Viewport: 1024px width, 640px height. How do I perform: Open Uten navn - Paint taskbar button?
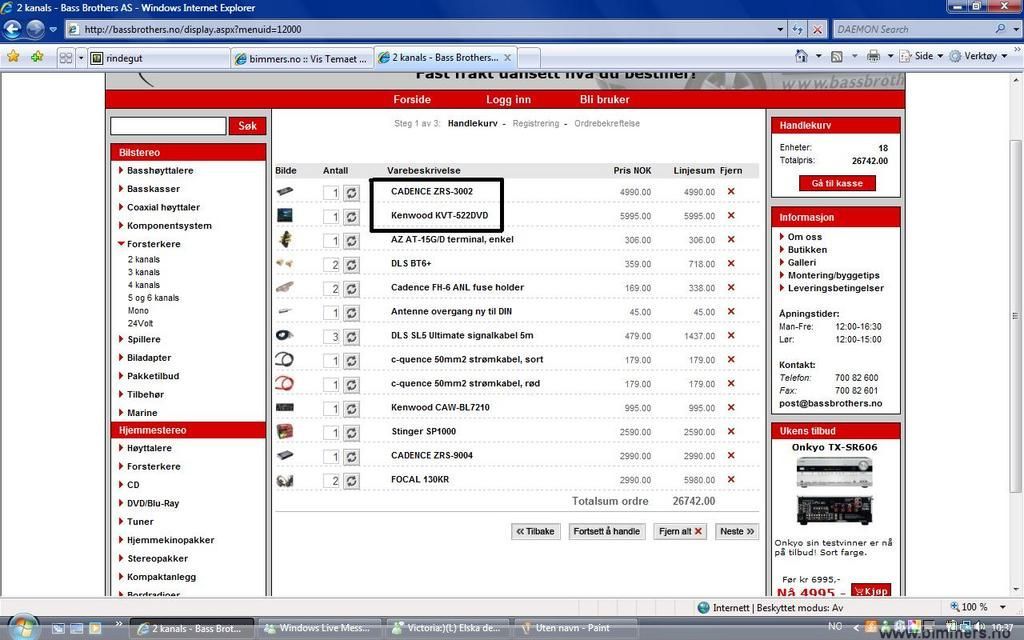[x=575, y=628]
